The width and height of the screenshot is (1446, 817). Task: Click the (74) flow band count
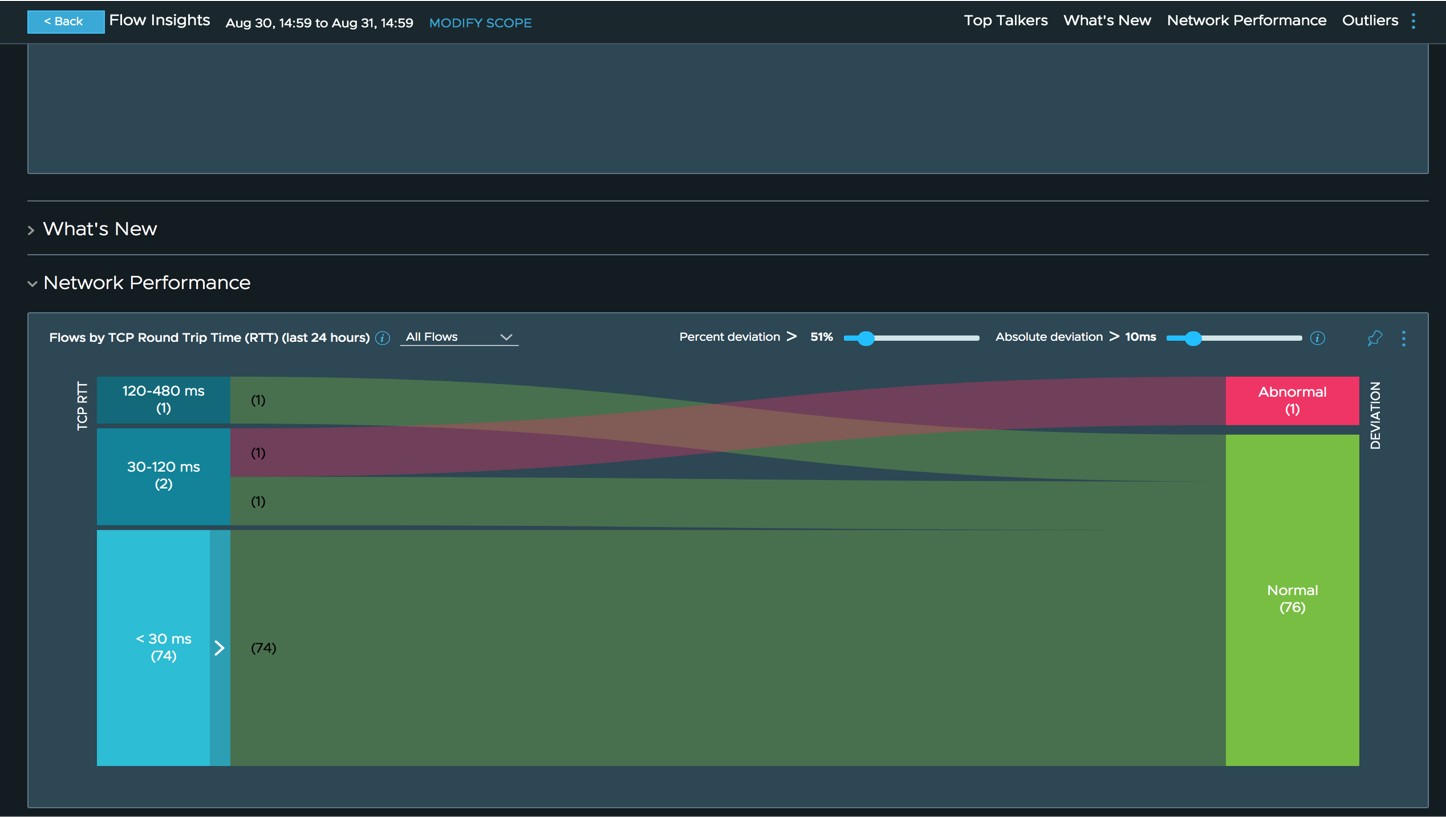click(263, 648)
